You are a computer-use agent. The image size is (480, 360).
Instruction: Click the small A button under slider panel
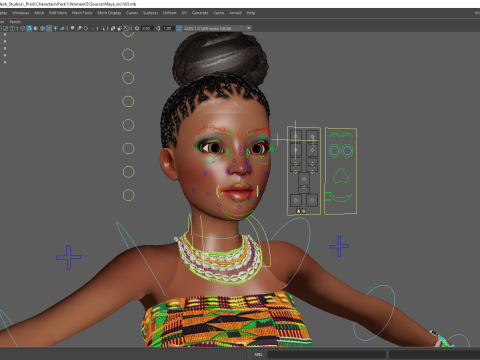[x=299, y=211]
